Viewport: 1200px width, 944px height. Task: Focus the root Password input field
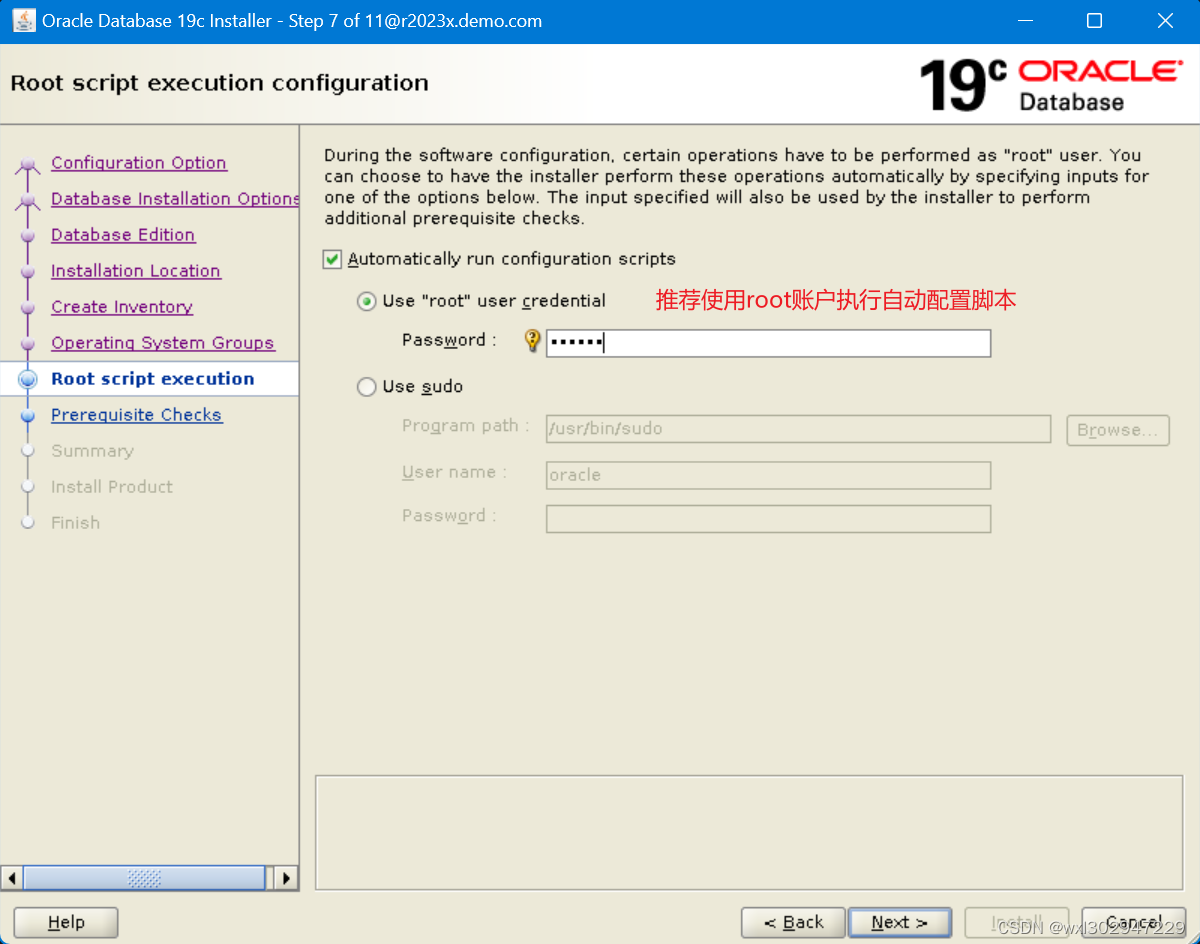coord(768,343)
